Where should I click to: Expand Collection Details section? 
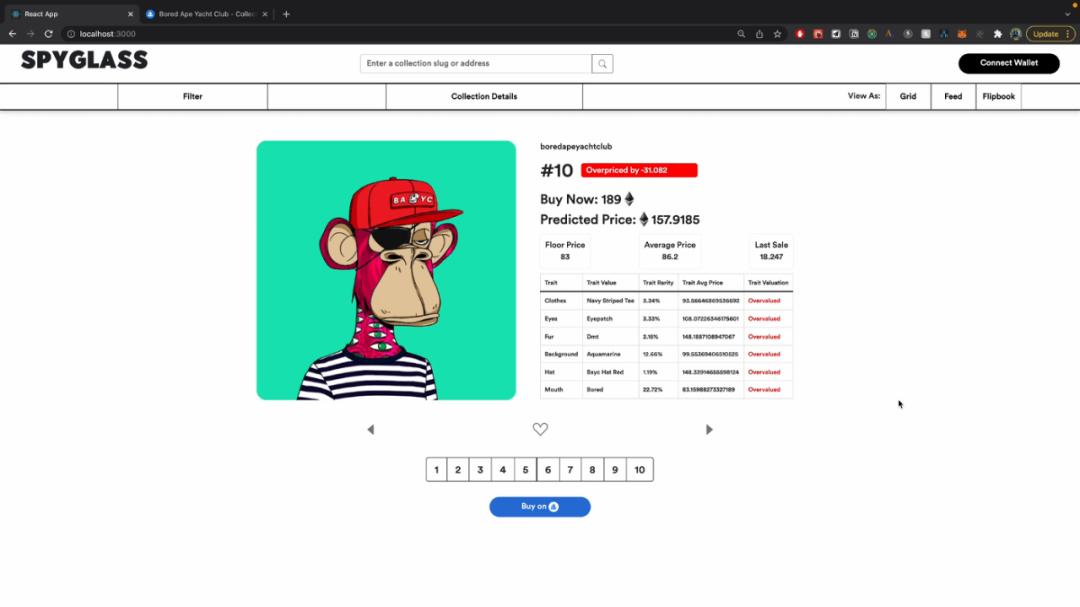(x=484, y=97)
